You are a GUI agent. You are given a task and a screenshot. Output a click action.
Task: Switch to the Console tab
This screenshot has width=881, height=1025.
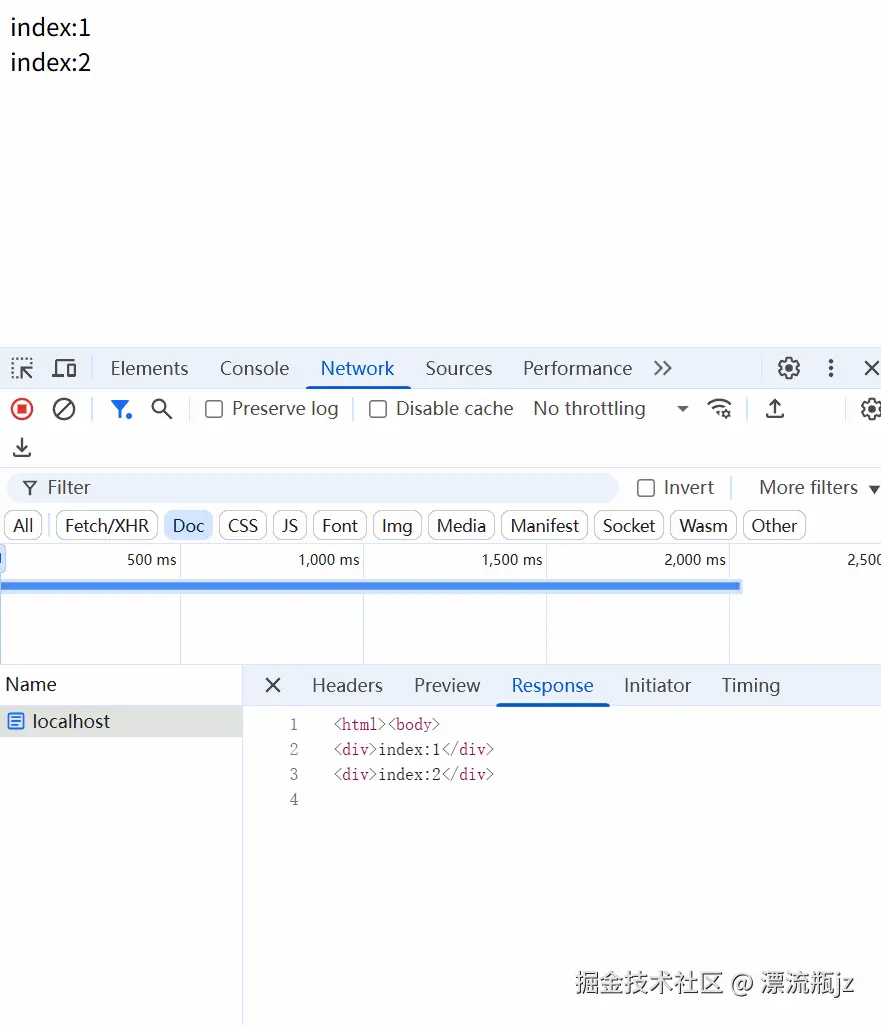click(254, 369)
